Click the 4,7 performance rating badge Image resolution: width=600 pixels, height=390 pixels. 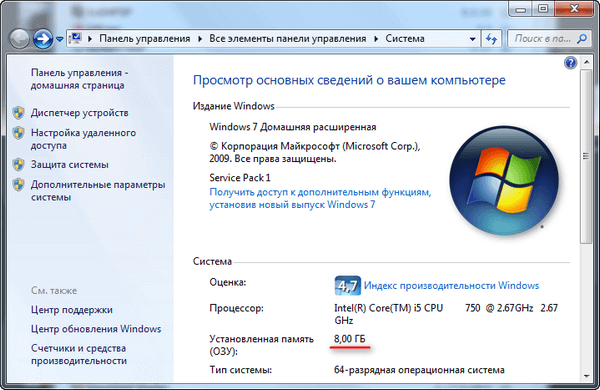click(x=347, y=286)
